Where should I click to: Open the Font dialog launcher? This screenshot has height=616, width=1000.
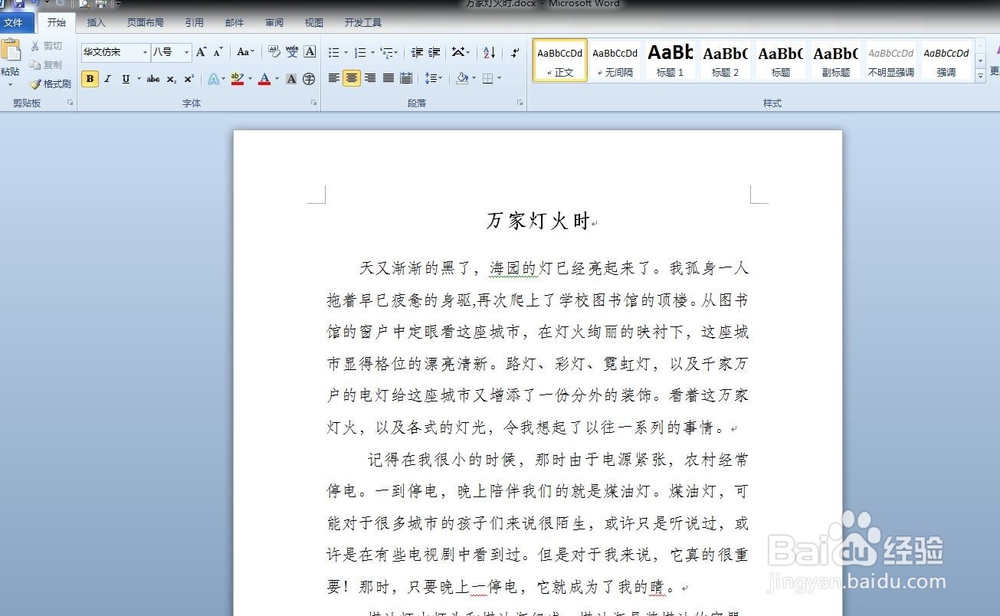point(314,103)
